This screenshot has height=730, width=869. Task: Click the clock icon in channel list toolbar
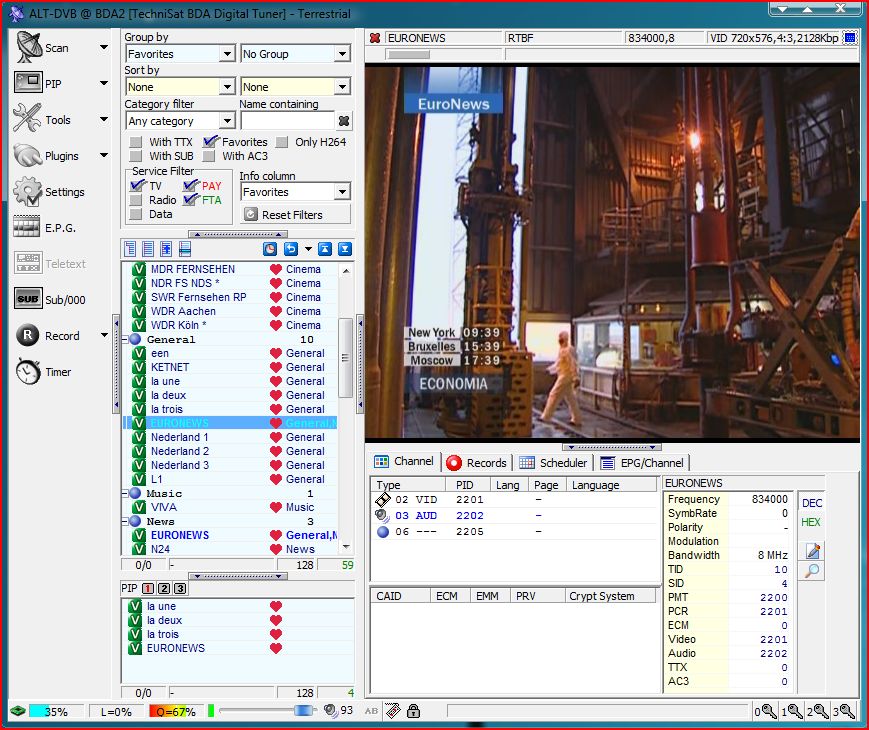[x=270, y=249]
